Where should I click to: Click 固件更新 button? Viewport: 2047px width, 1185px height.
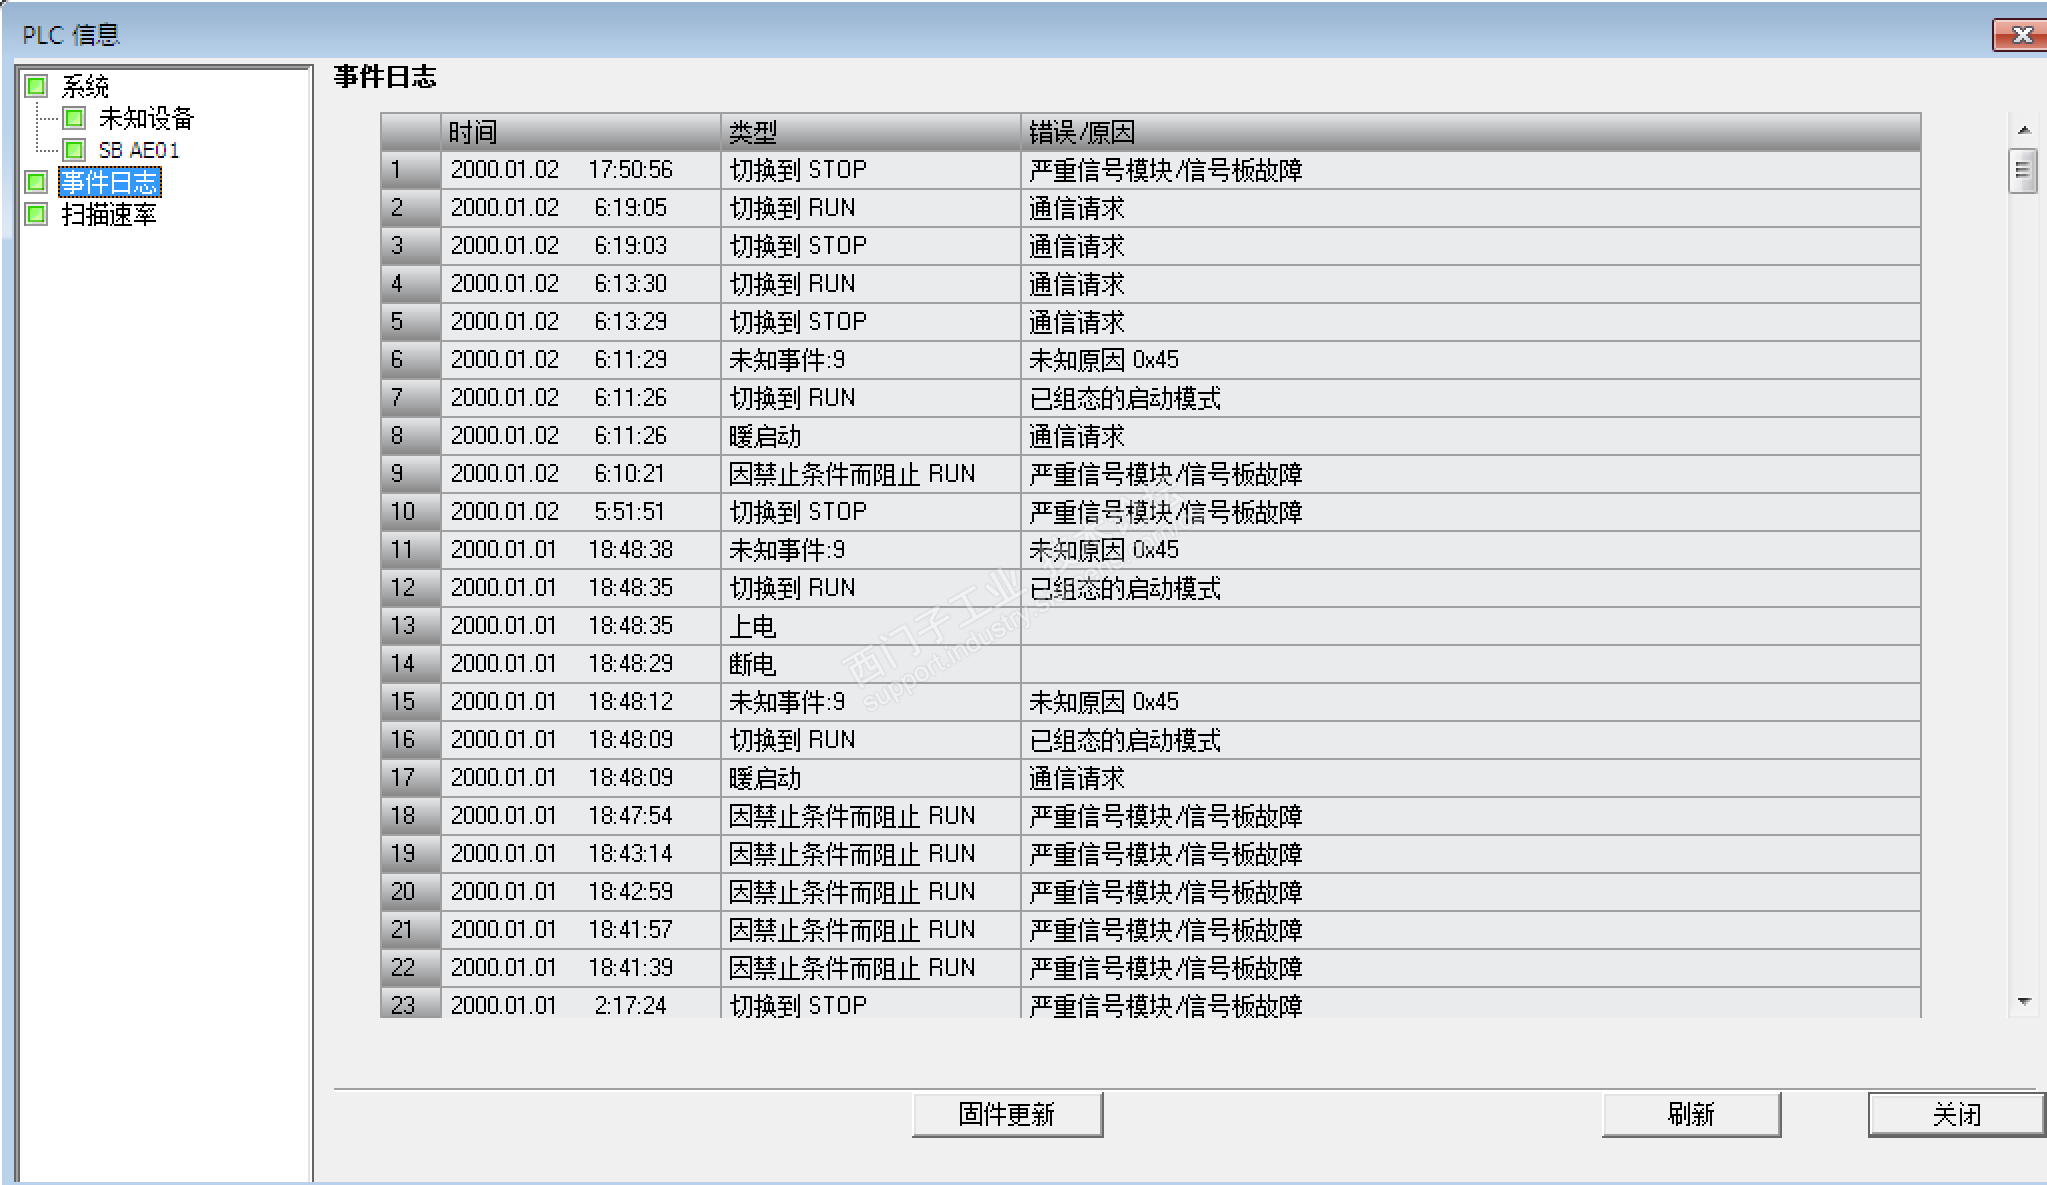[1006, 1114]
